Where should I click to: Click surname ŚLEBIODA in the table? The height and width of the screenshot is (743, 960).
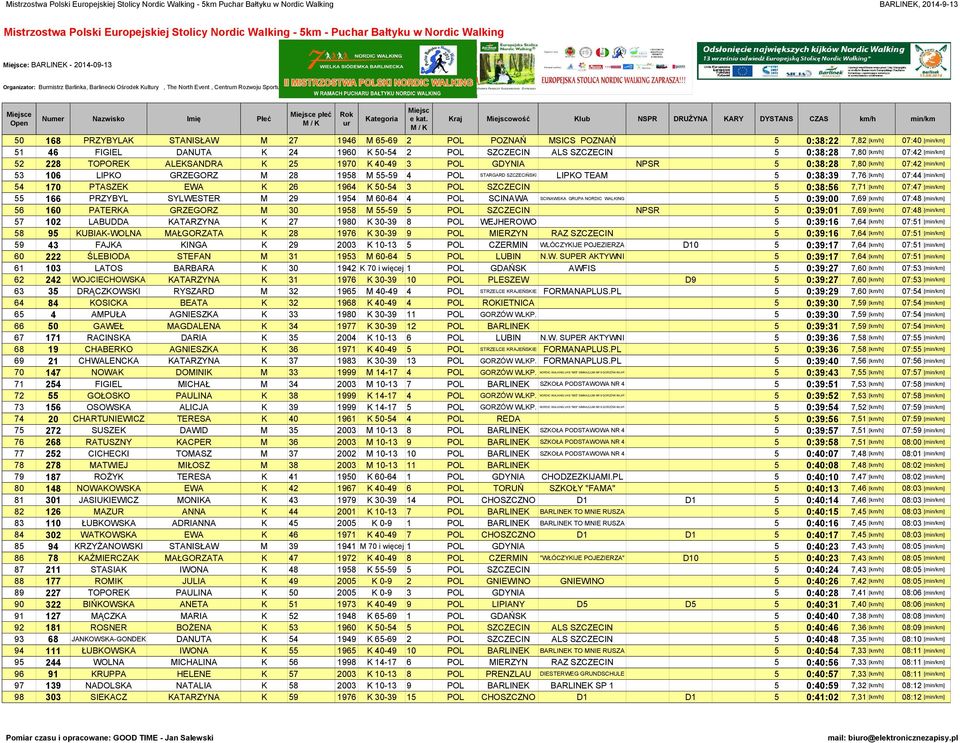(108, 257)
